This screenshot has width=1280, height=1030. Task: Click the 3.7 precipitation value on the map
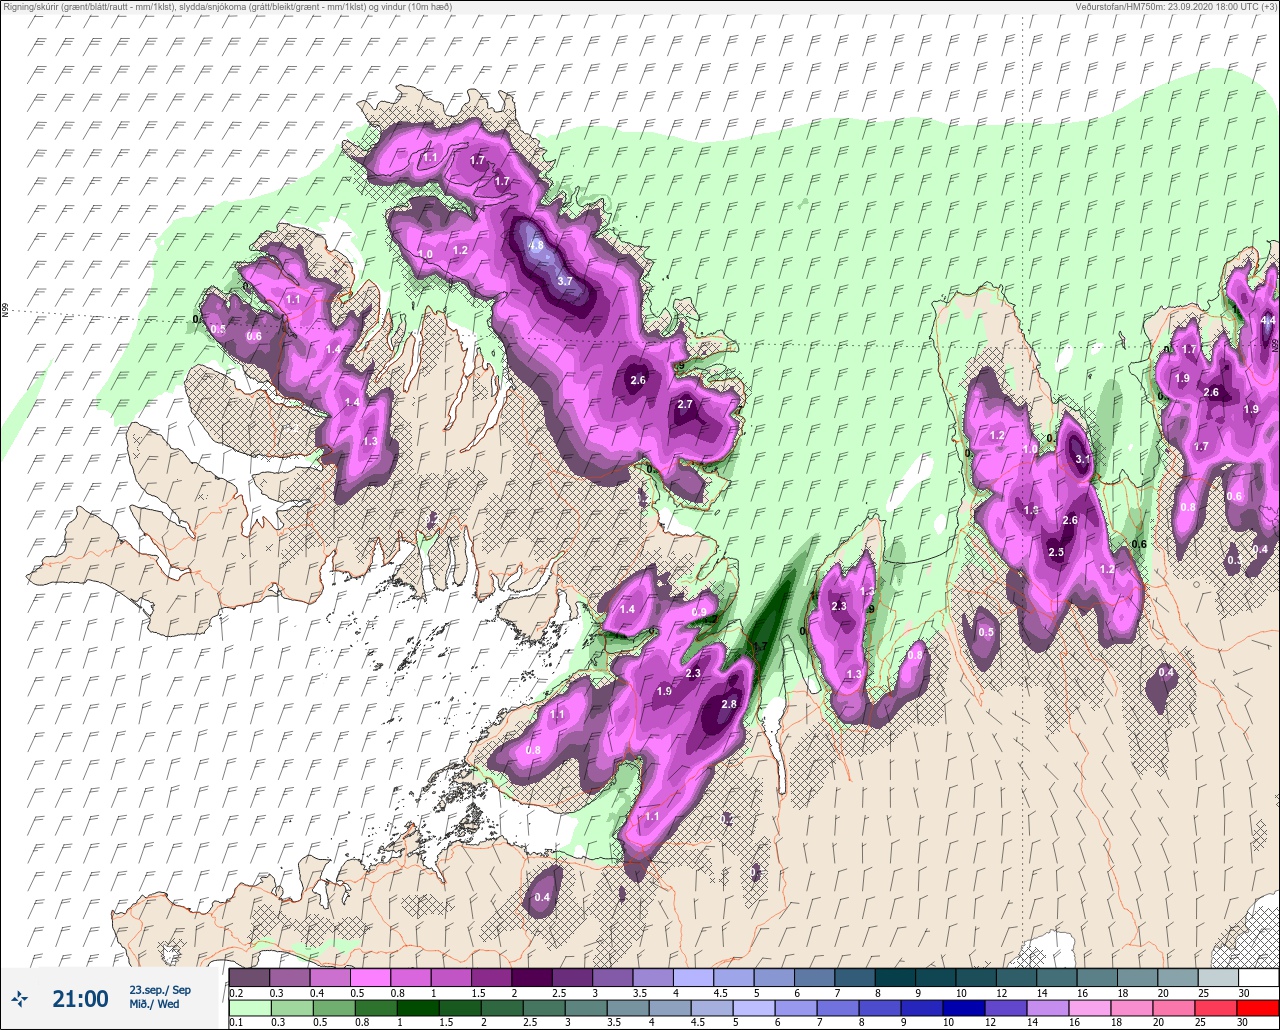pyautogui.click(x=564, y=281)
